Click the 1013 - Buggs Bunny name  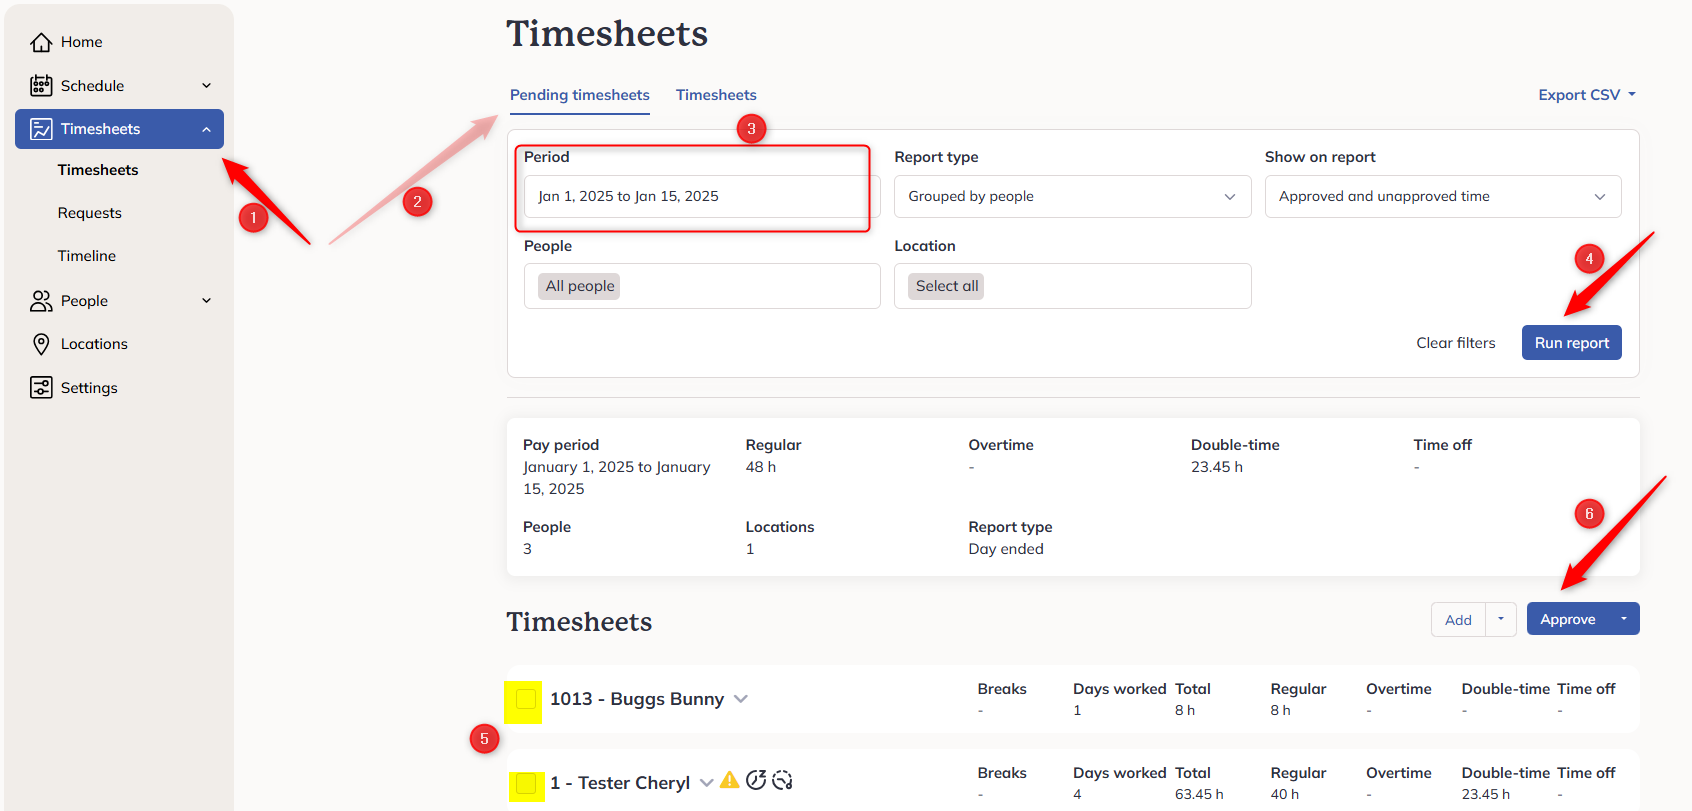(x=637, y=699)
